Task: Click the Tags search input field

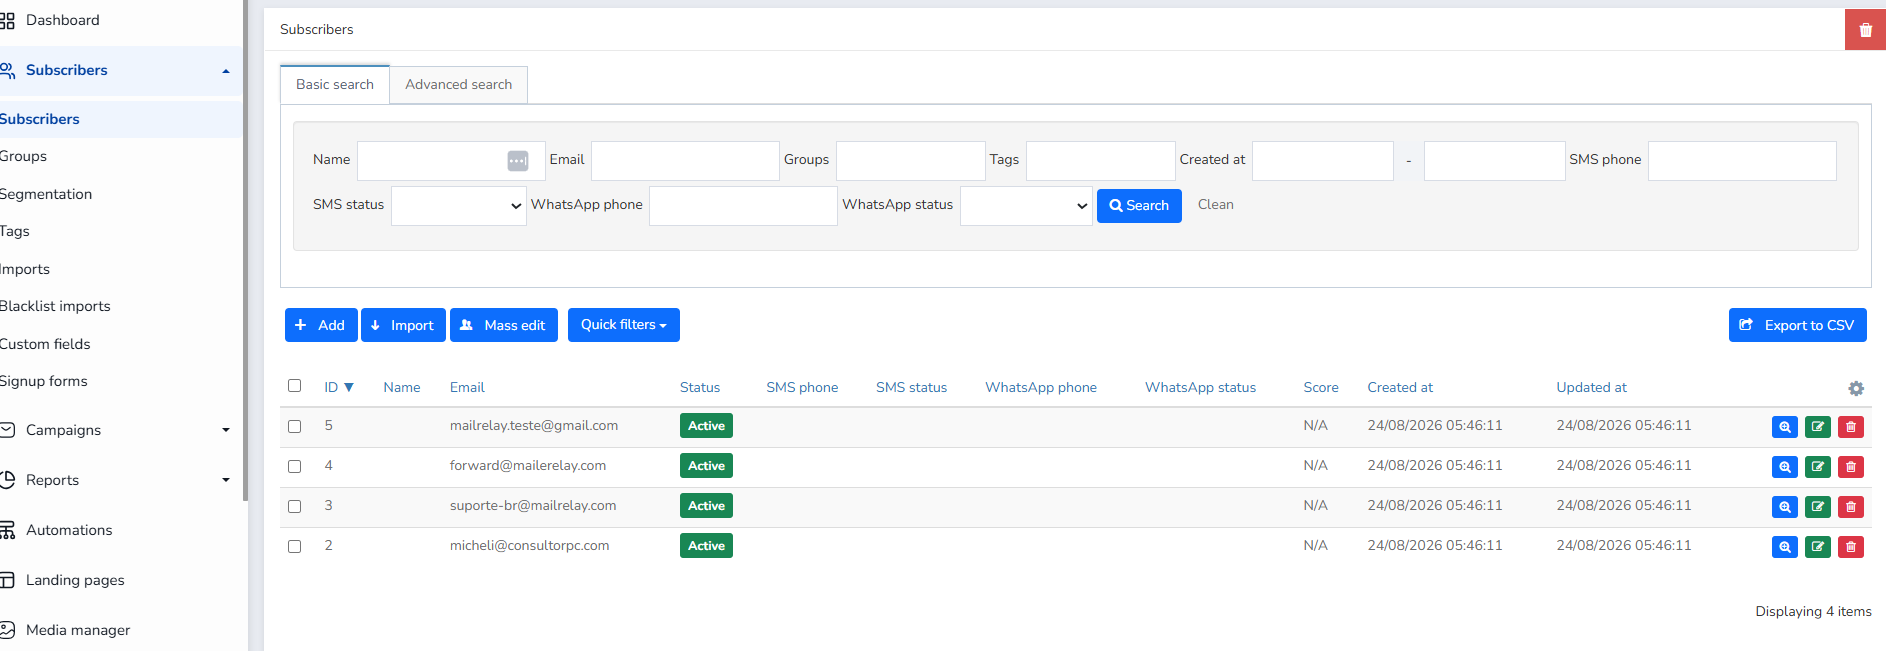Action: 1100,161
